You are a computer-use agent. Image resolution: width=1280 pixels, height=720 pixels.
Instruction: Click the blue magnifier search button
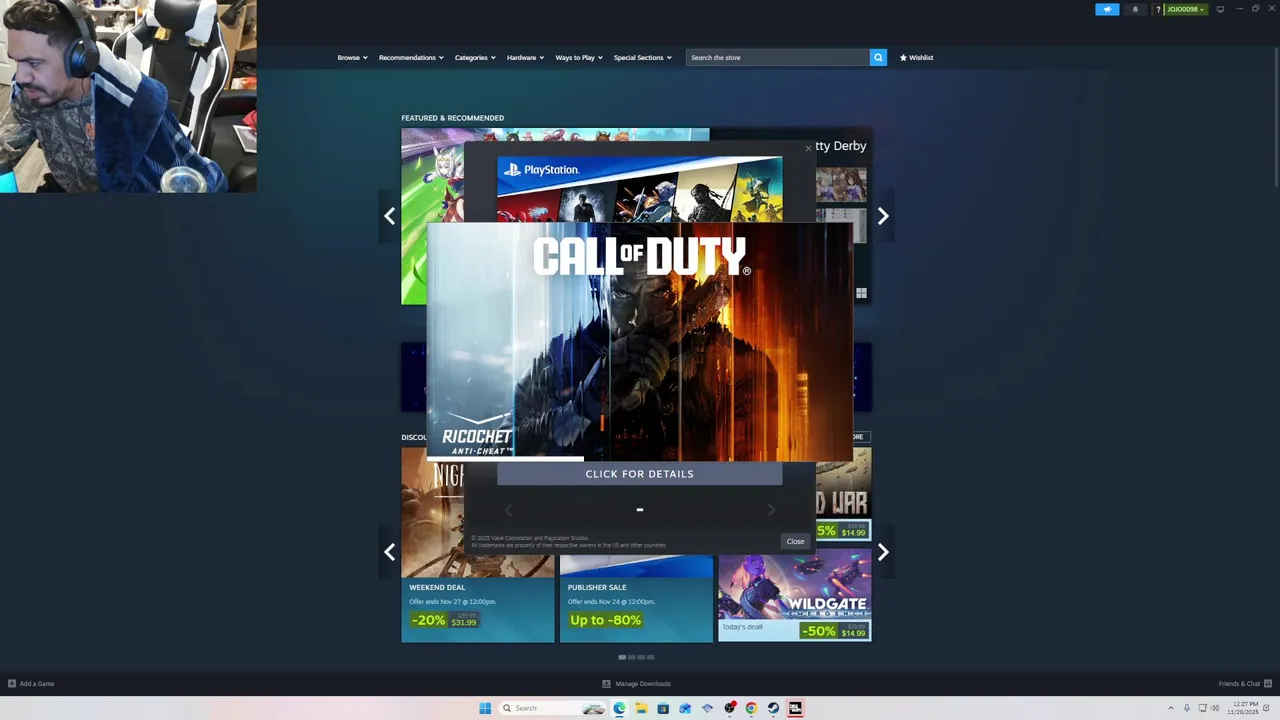(878, 57)
